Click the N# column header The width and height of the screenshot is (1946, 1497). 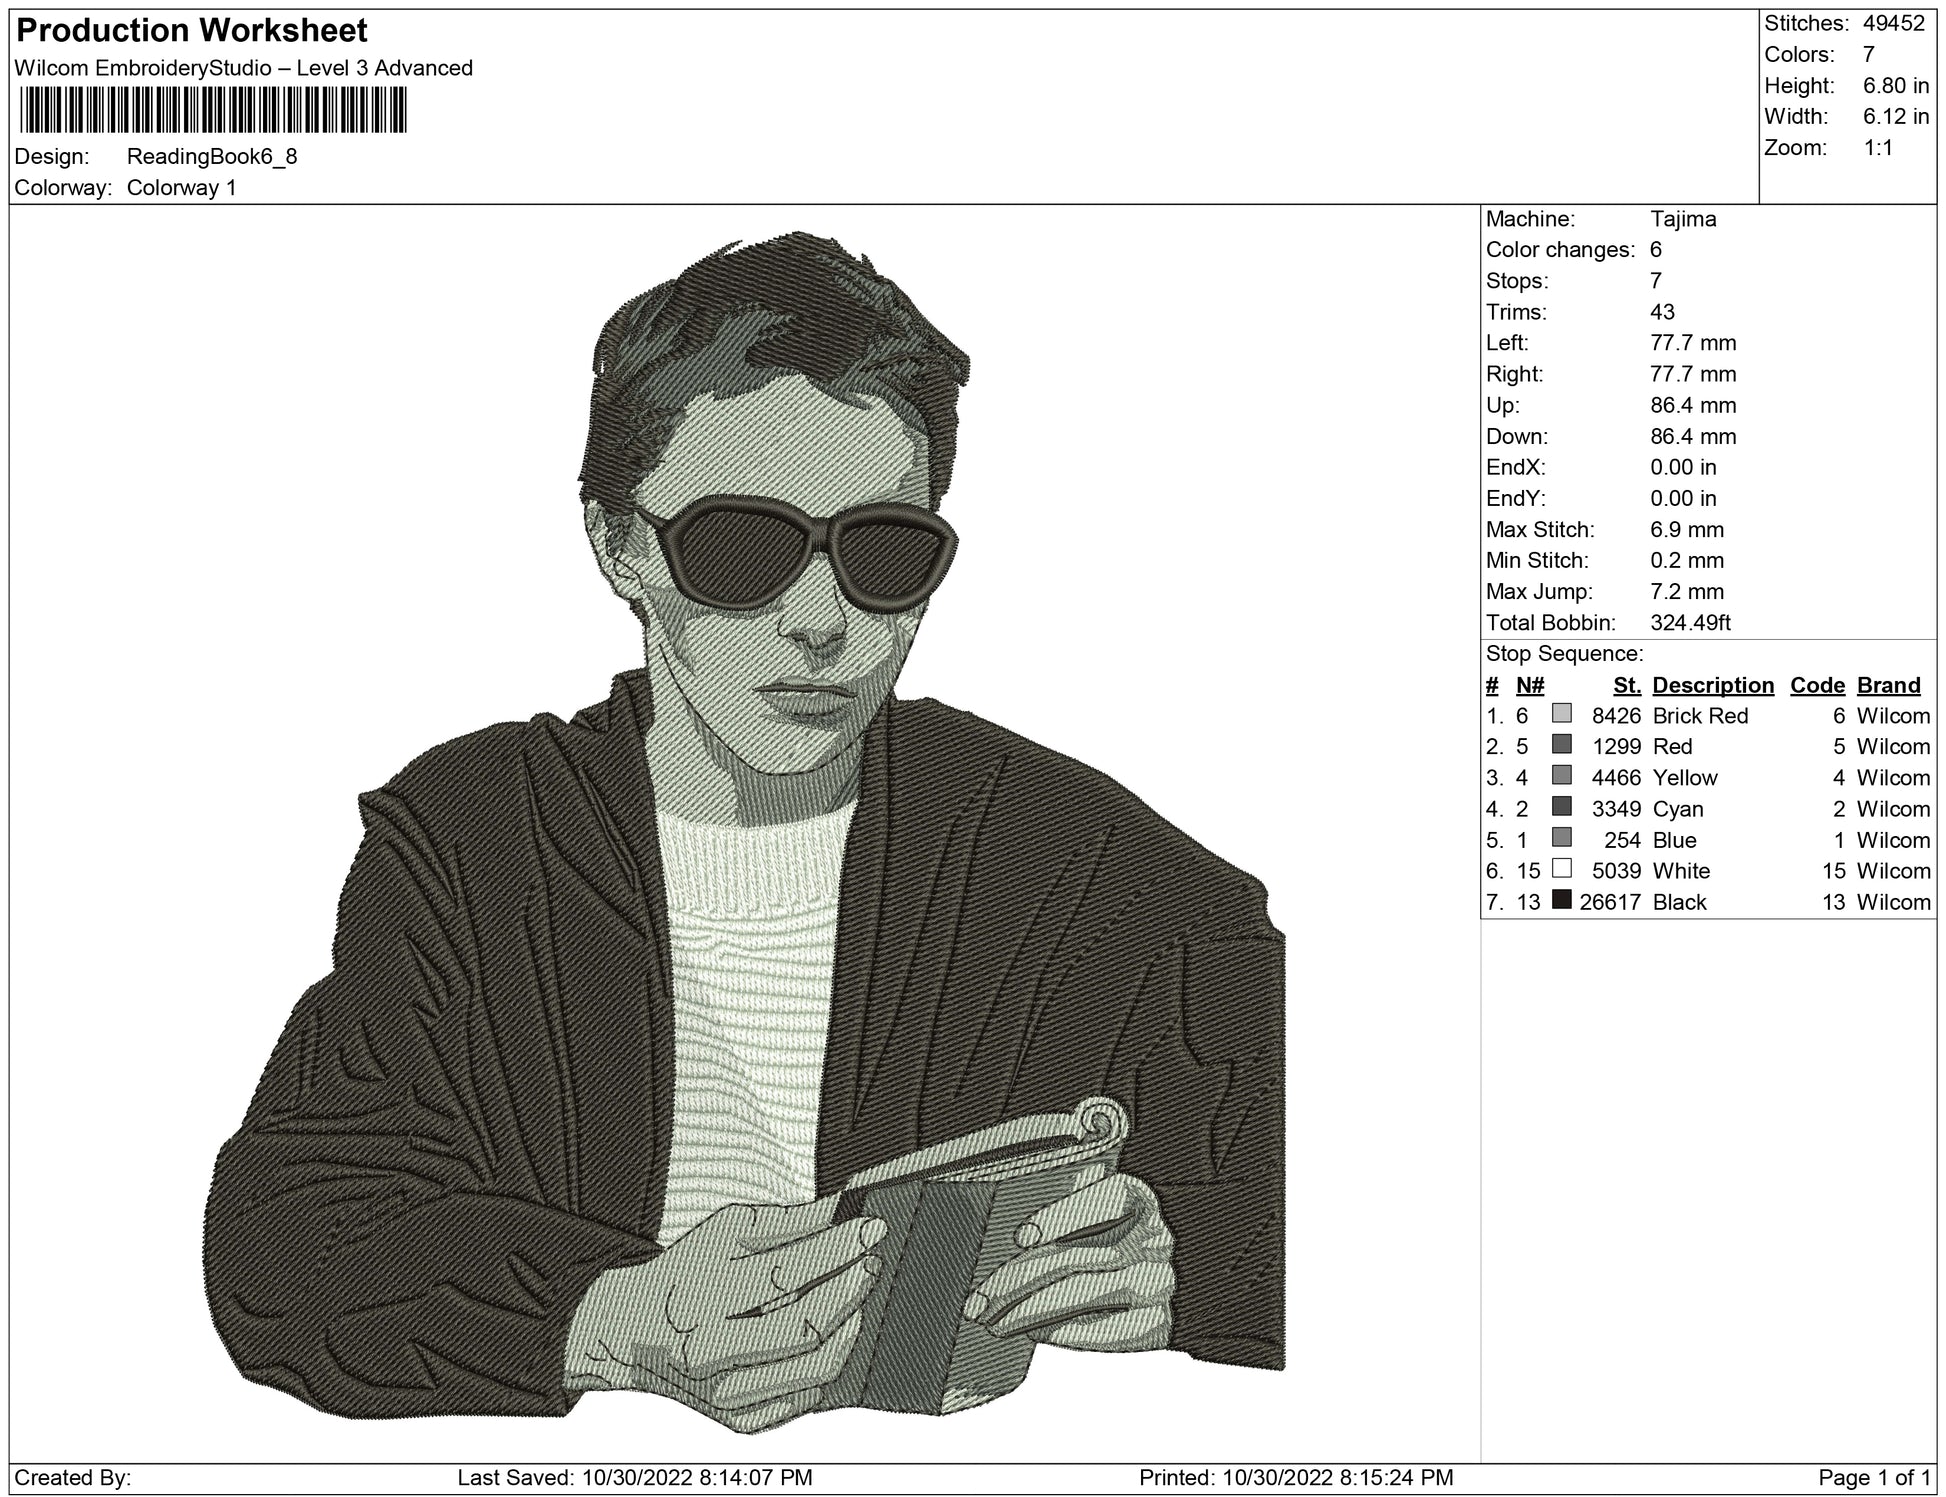coord(1530,685)
